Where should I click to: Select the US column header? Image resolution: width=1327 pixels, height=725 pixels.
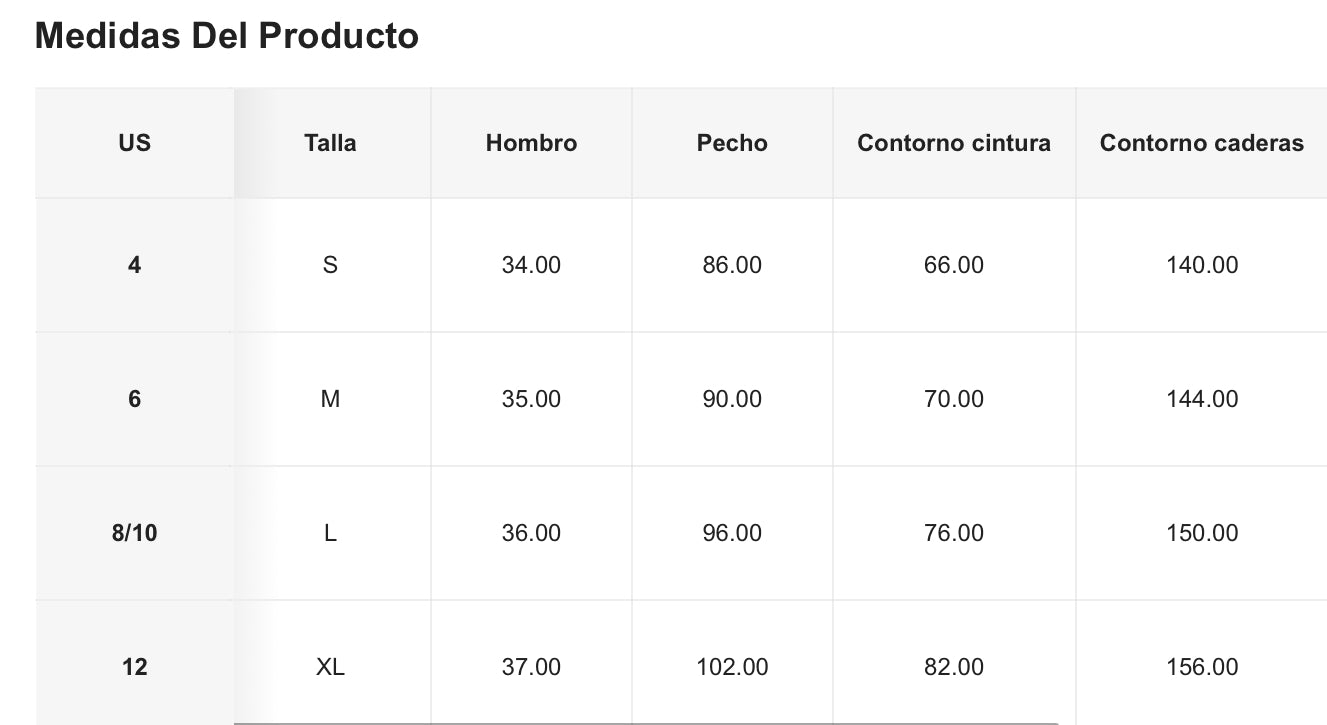coord(134,143)
